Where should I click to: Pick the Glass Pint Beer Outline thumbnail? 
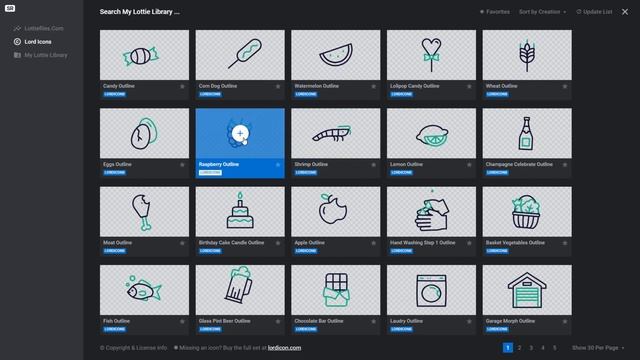[240, 290]
